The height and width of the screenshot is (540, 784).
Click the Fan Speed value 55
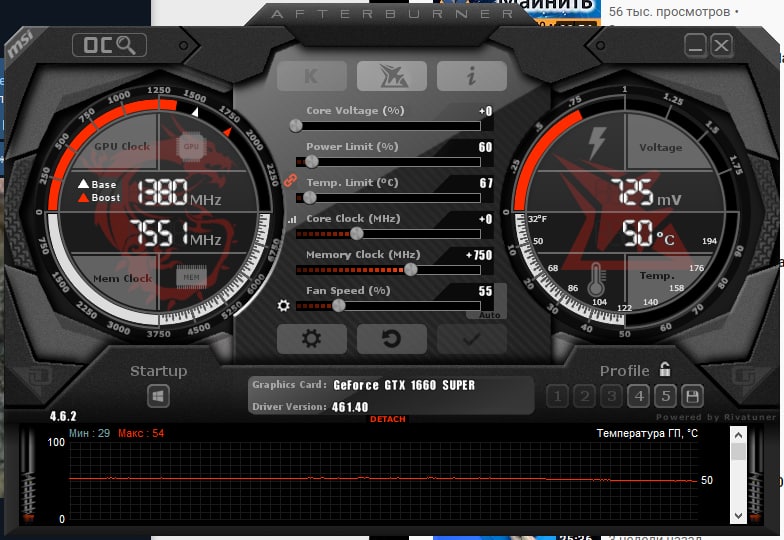pyautogui.click(x=486, y=291)
